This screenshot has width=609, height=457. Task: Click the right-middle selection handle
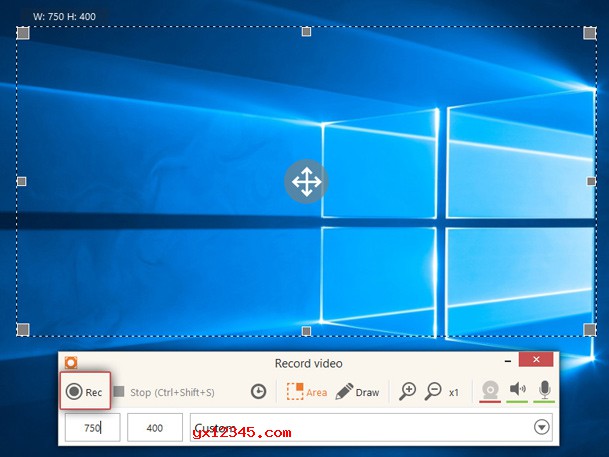pos(591,181)
